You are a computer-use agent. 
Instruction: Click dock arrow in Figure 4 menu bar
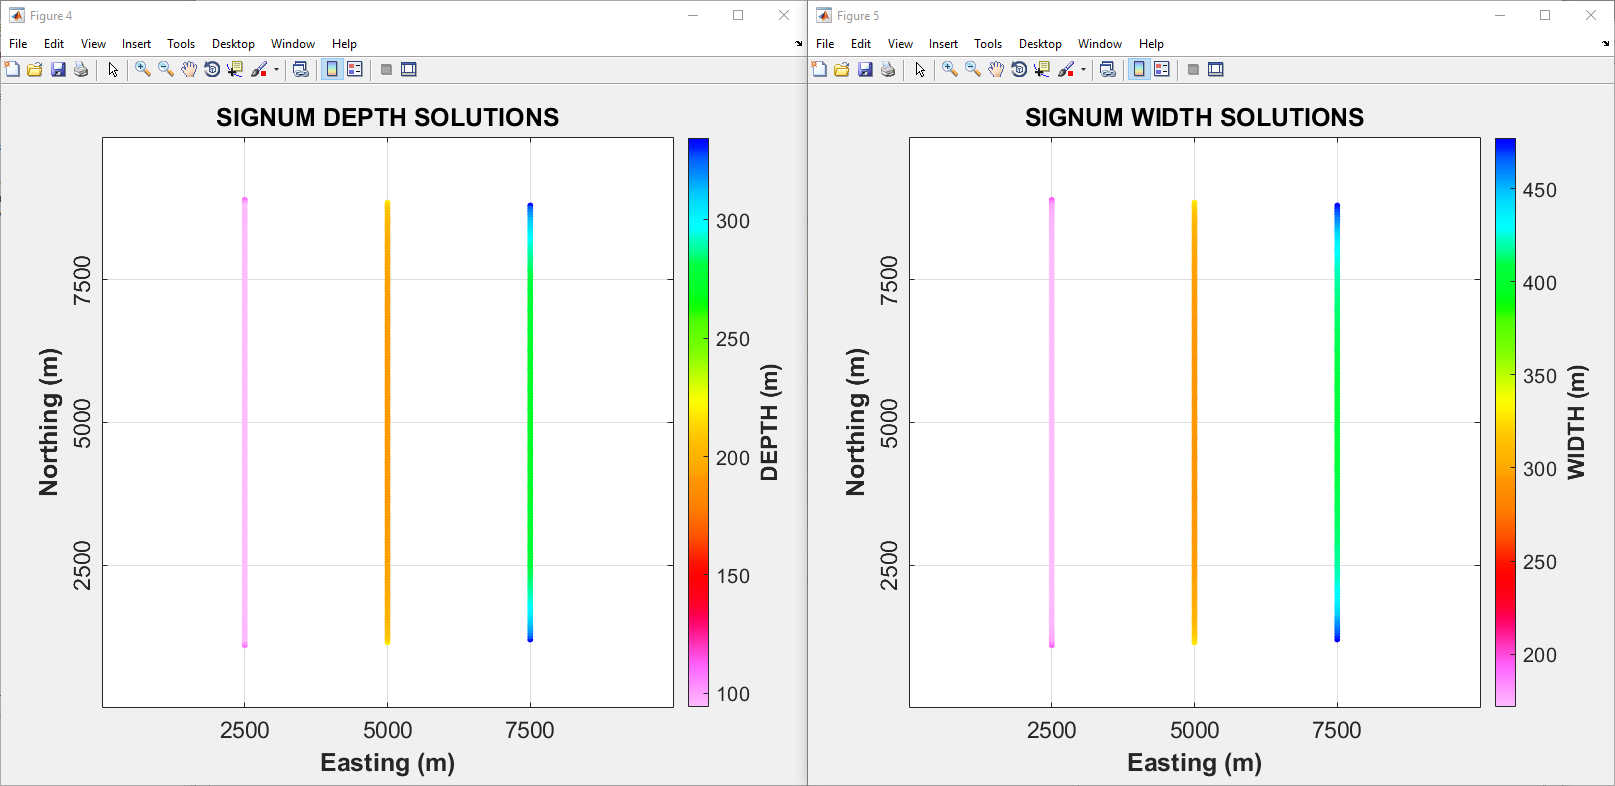coord(798,44)
